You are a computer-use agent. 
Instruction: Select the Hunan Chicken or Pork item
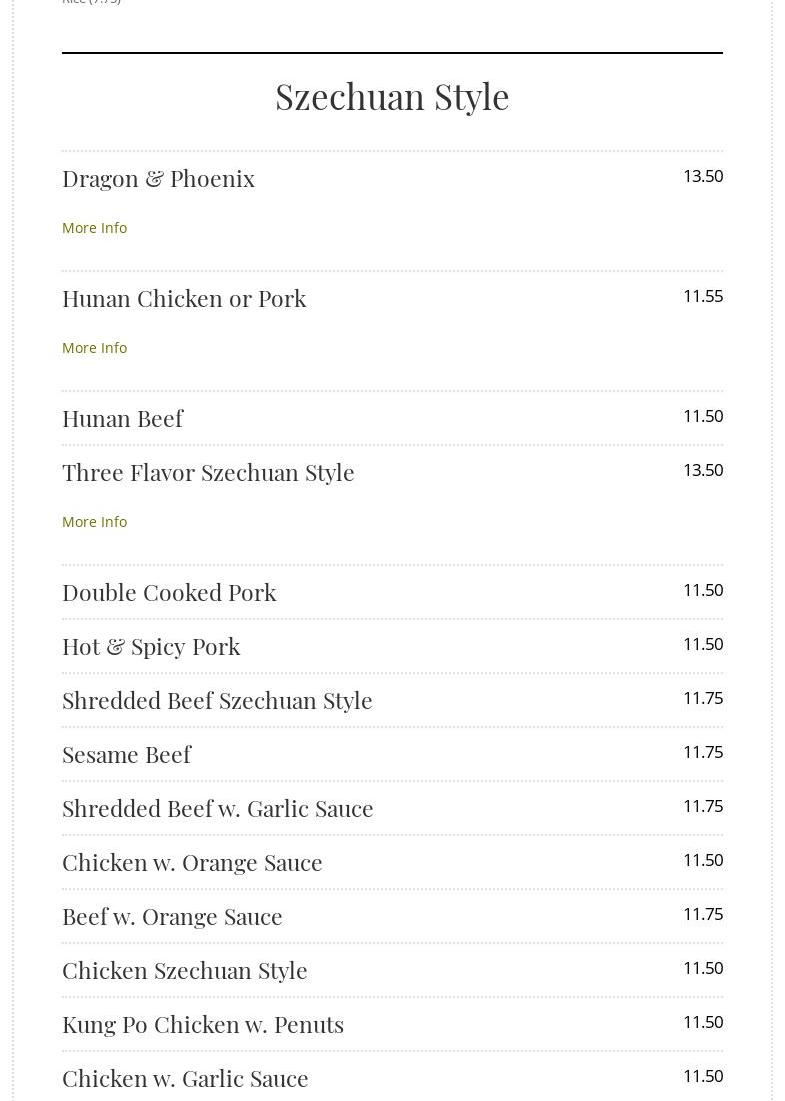click(x=184, y=298)
